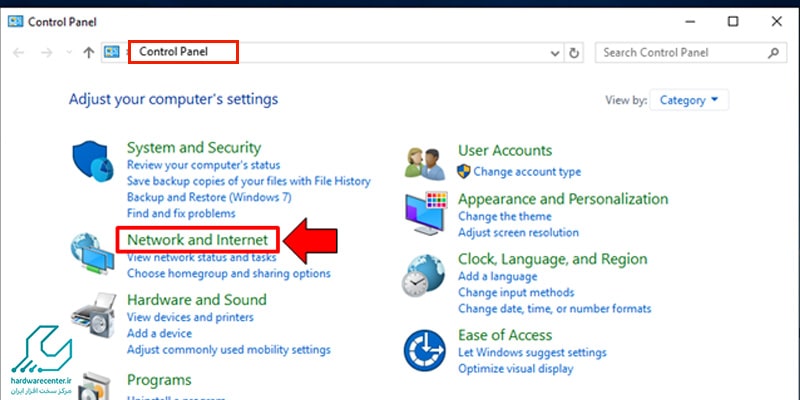Open the Ease of Access icon
This screenshot has height=400, width=800.
424,350
